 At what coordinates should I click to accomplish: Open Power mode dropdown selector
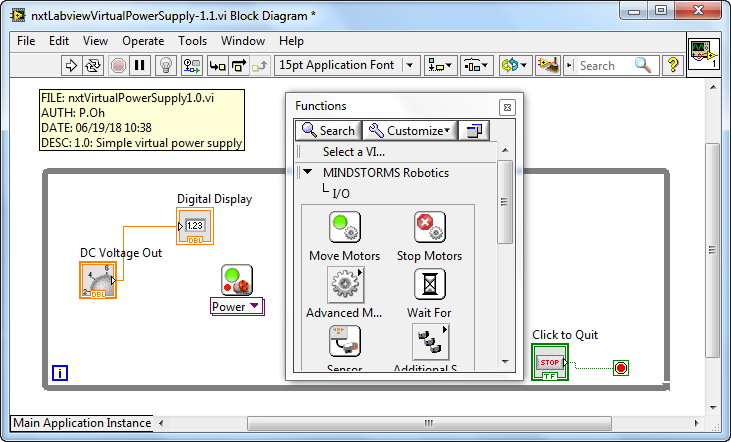point(237,306)
